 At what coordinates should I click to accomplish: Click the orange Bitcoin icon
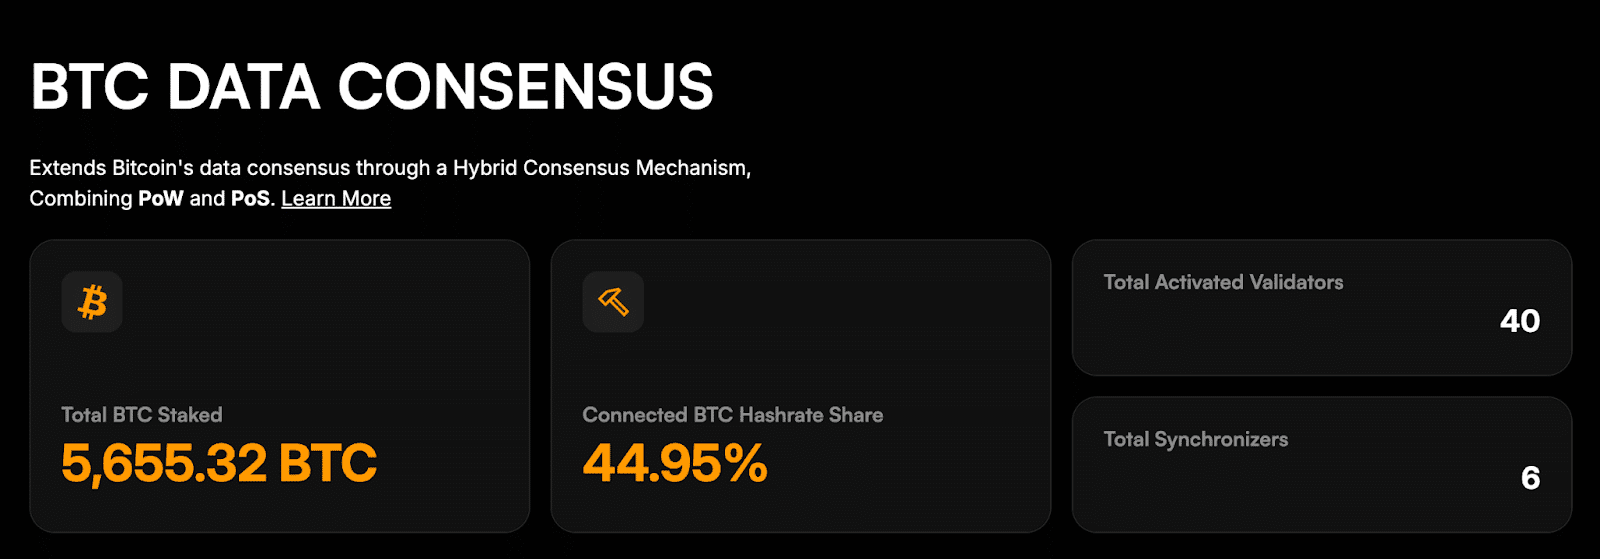pyautogui.click(x=92, y=302)
